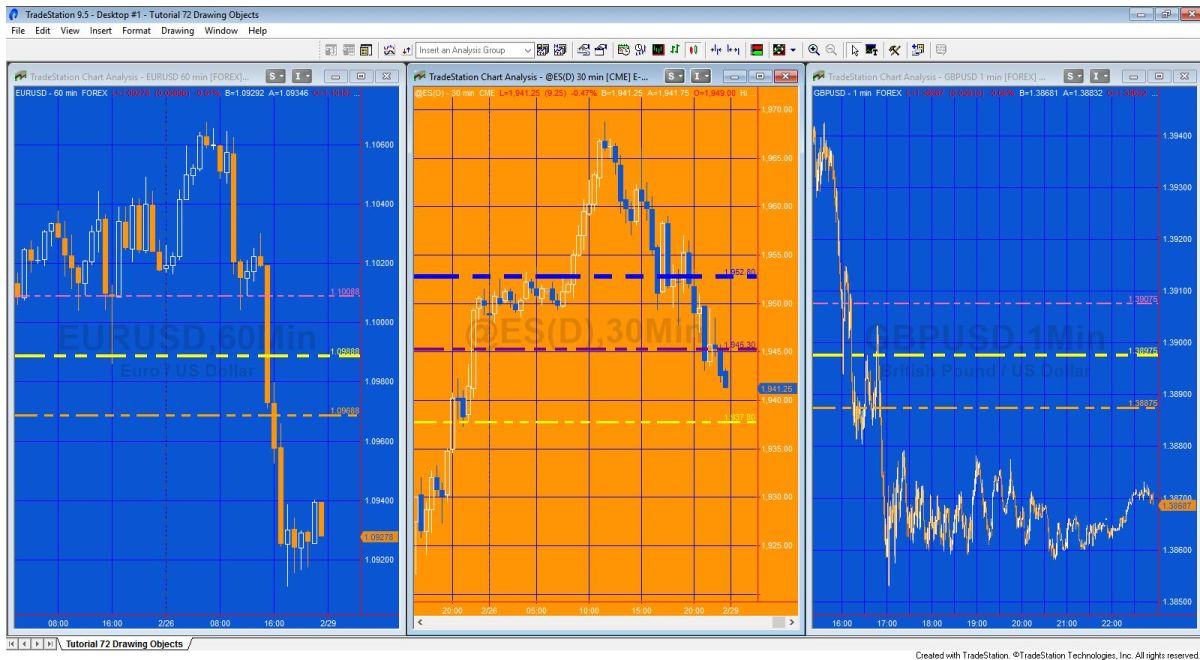Image resolution: width=1200 pixels, height=660 pixels.
Task: Expand the arrow beside multicolor grid icon
Action: coord(793,50)
